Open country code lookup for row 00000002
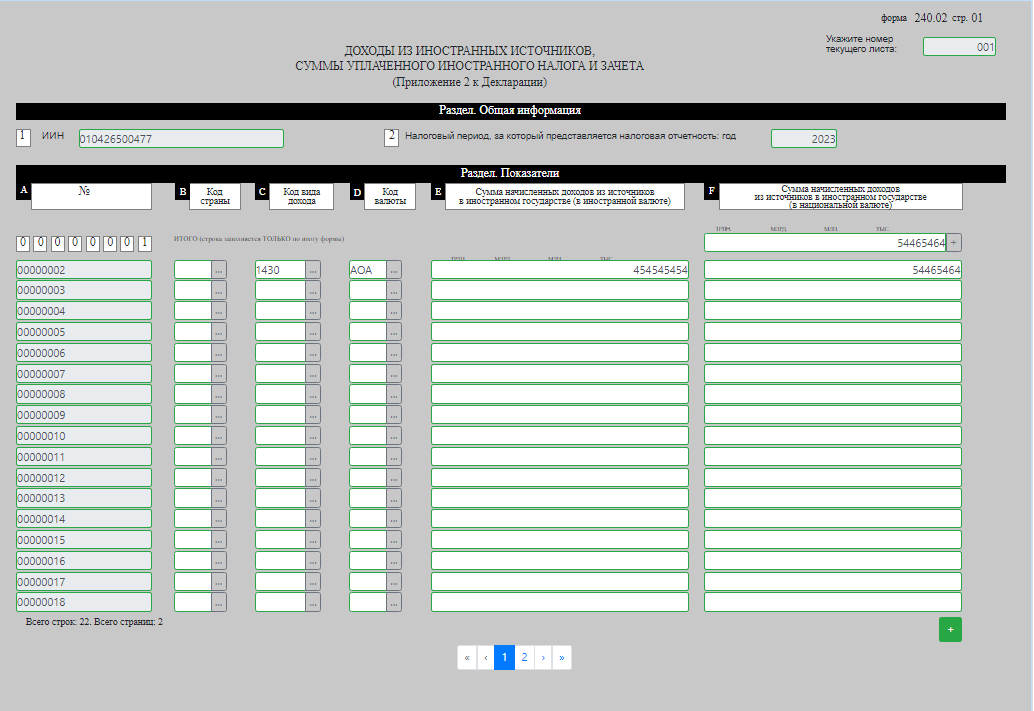This screenshot has height=711, width=1034. click(219, 270)
